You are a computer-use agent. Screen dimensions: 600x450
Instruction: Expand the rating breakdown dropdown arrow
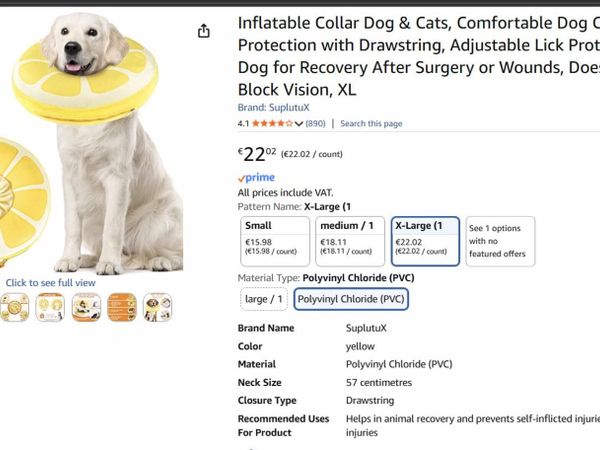[299, 124]
